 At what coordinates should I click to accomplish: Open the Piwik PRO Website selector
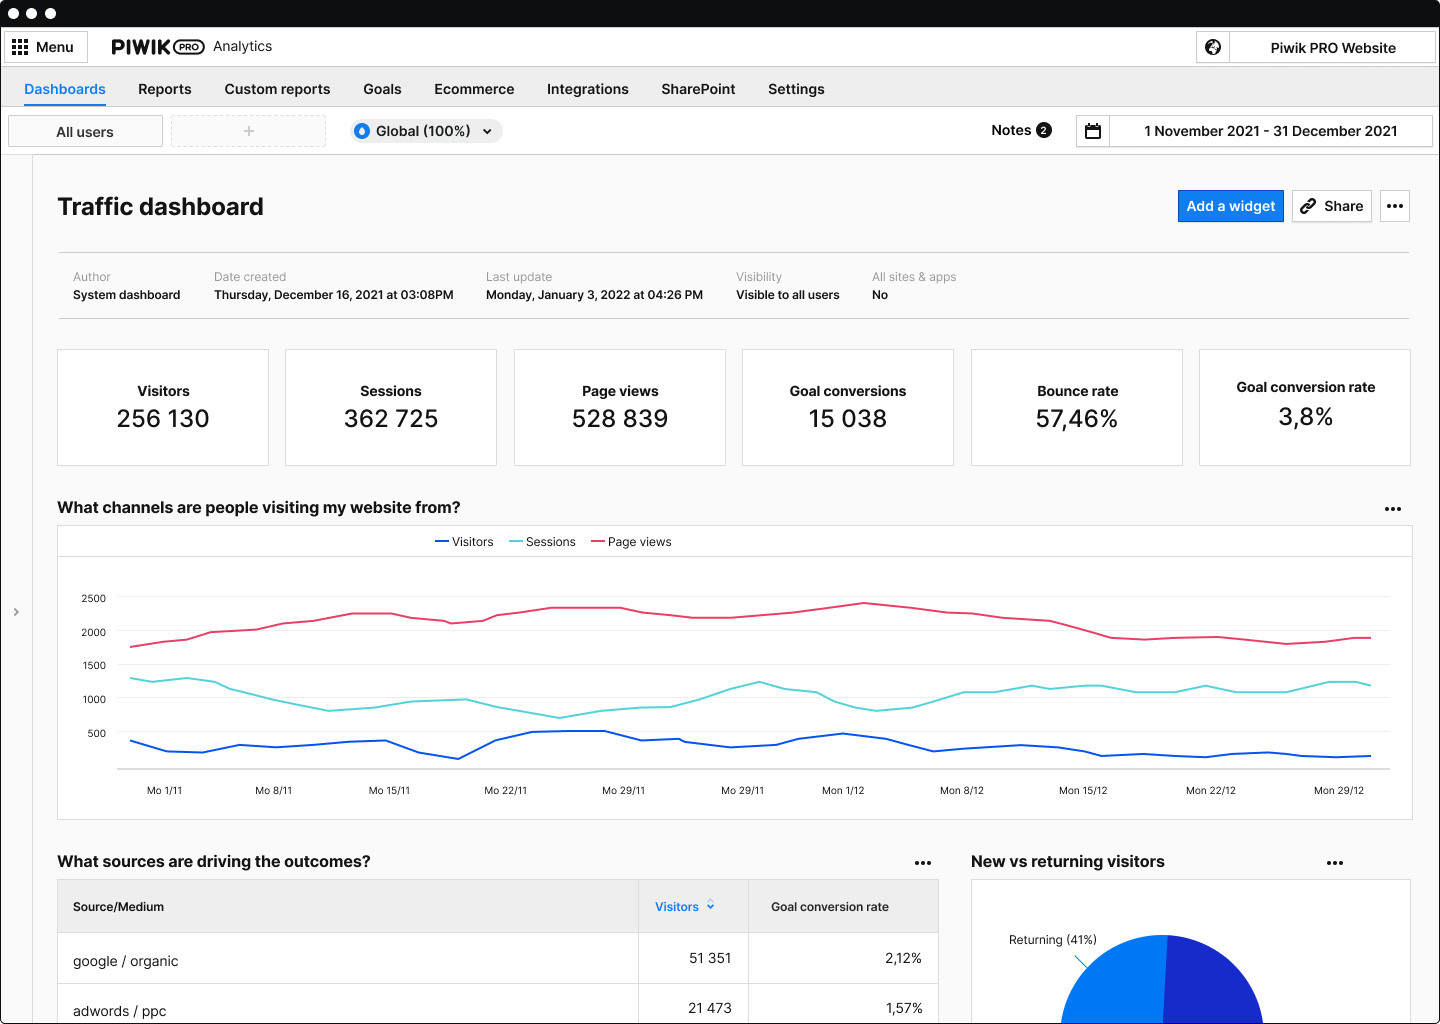pos(1332,47)
